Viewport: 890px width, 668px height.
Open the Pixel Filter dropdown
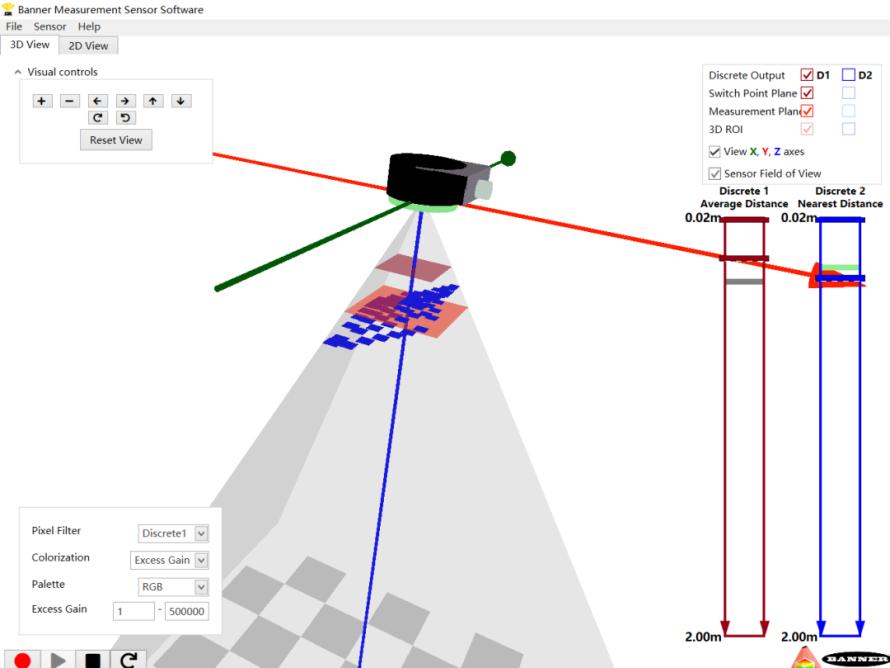point(173,533)
